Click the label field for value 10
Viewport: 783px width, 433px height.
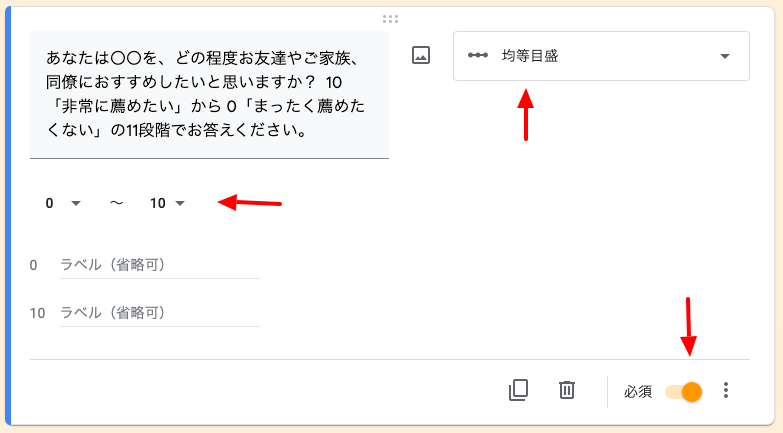[x=160, y=313]
